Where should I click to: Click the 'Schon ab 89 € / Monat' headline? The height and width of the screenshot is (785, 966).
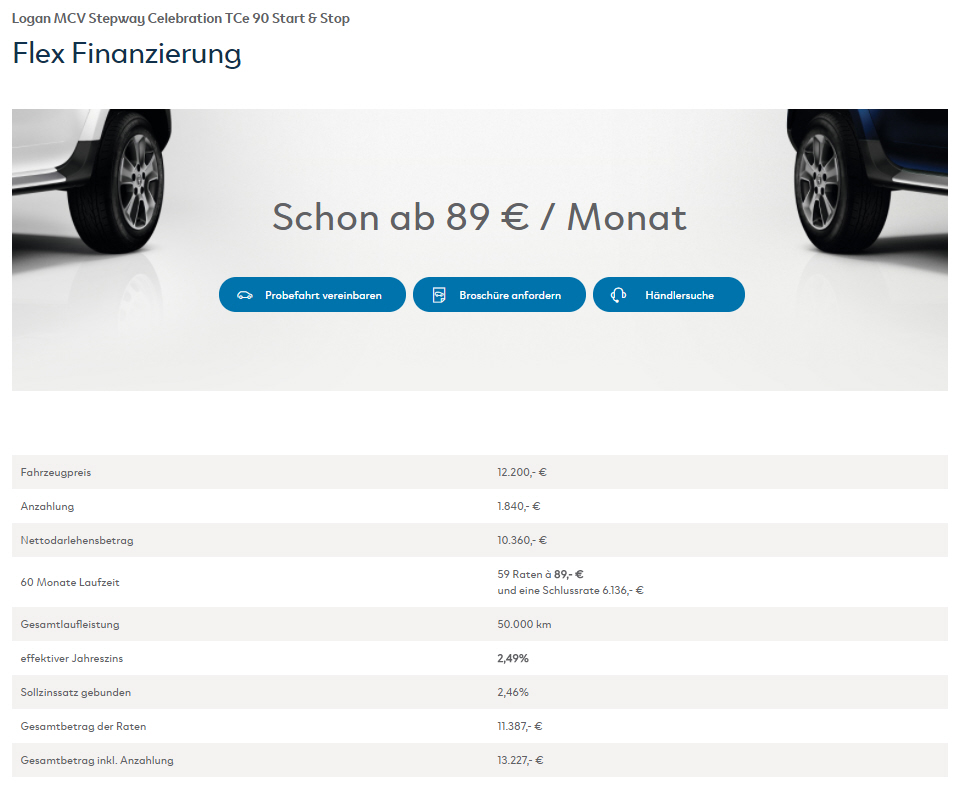click(479, 217)
